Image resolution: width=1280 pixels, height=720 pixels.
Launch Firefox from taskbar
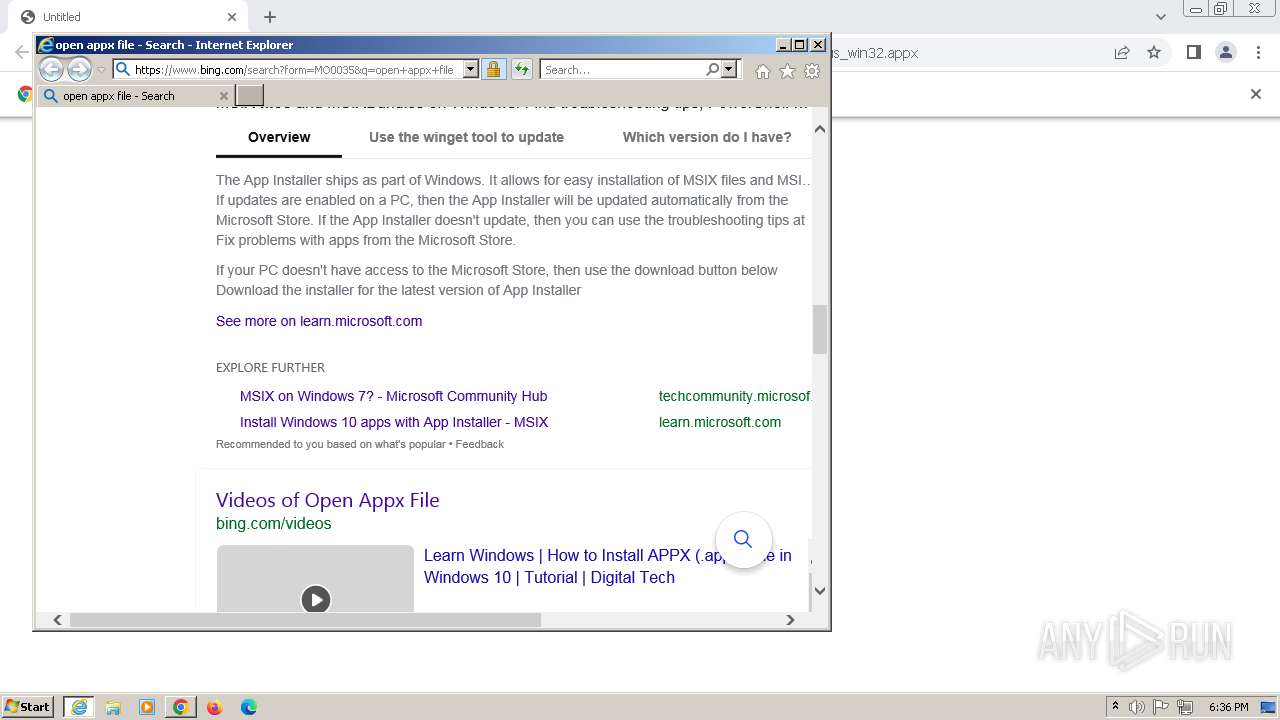coord(215,707)
